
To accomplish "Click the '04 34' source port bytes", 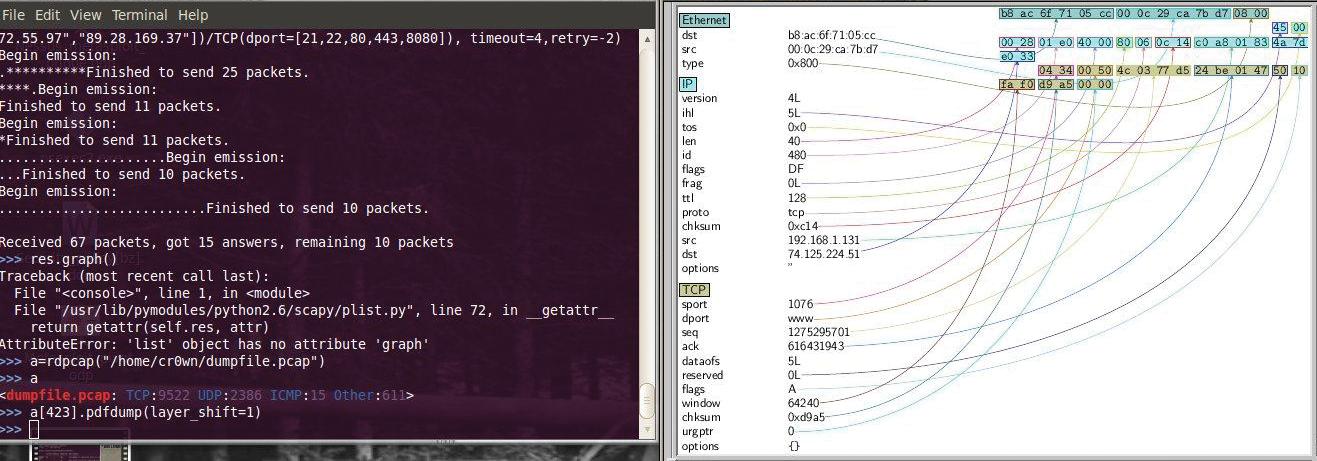I will click(x=1056, y=71).
